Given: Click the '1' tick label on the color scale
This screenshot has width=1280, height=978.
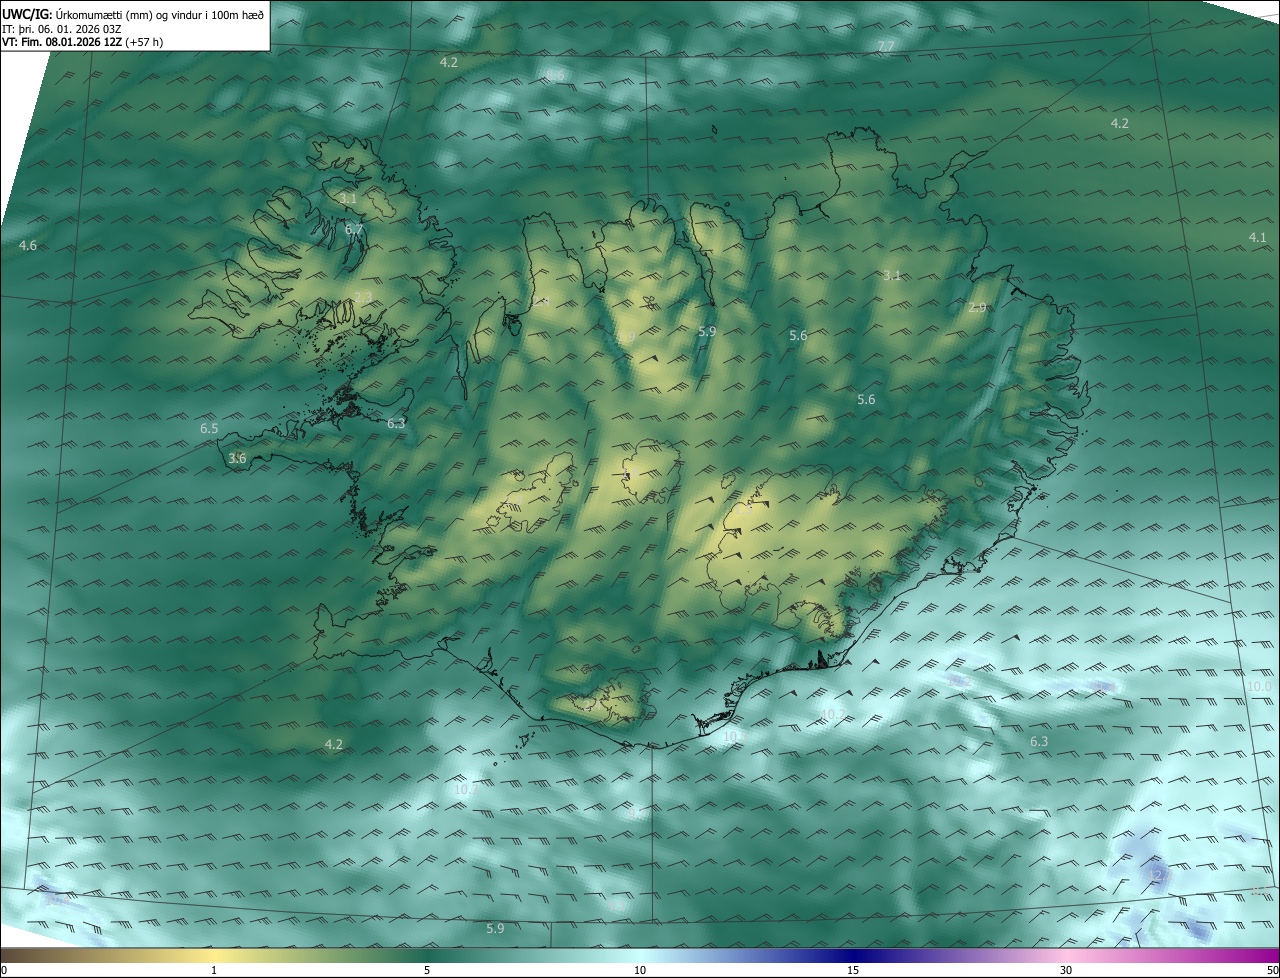Looking at the screenshot, I should pyautogui.click(x=214, y=970).
